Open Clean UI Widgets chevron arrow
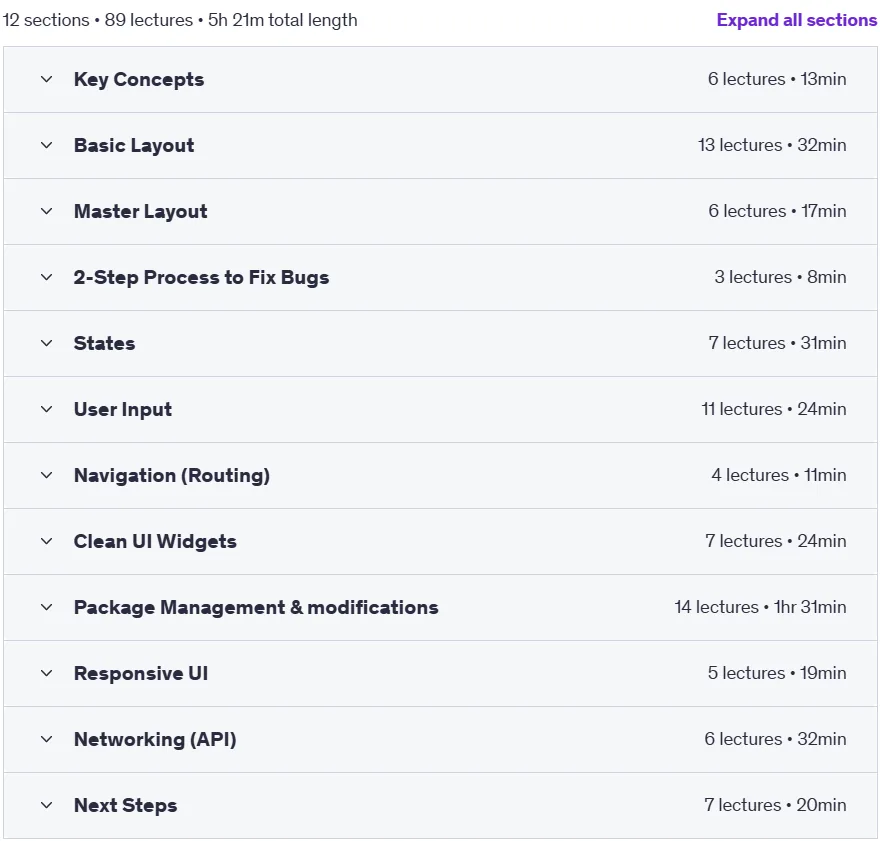Image resolution: width=880 pixels, height=841 pixels. point(47,541)
